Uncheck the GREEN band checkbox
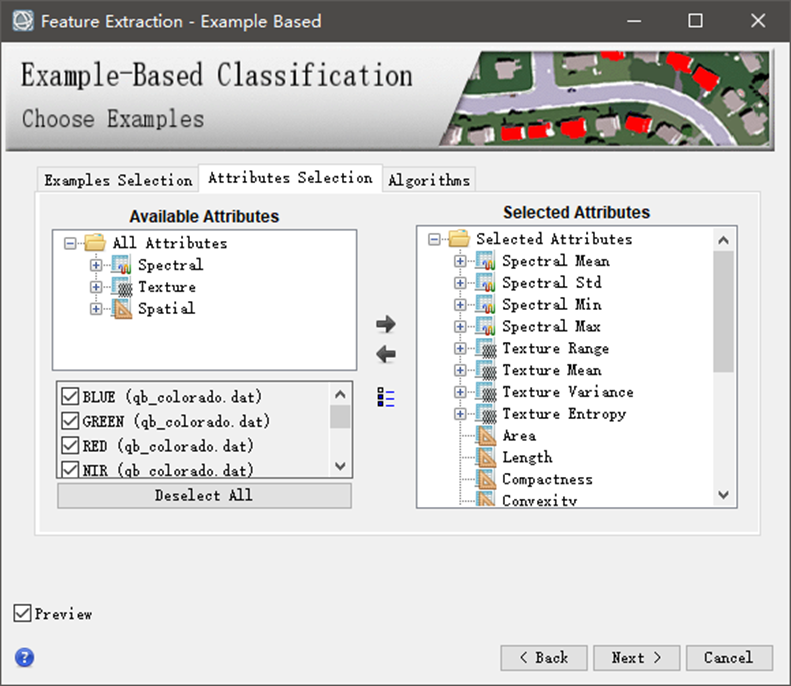This screenshot has width=791, height=686. click(70, 421)
